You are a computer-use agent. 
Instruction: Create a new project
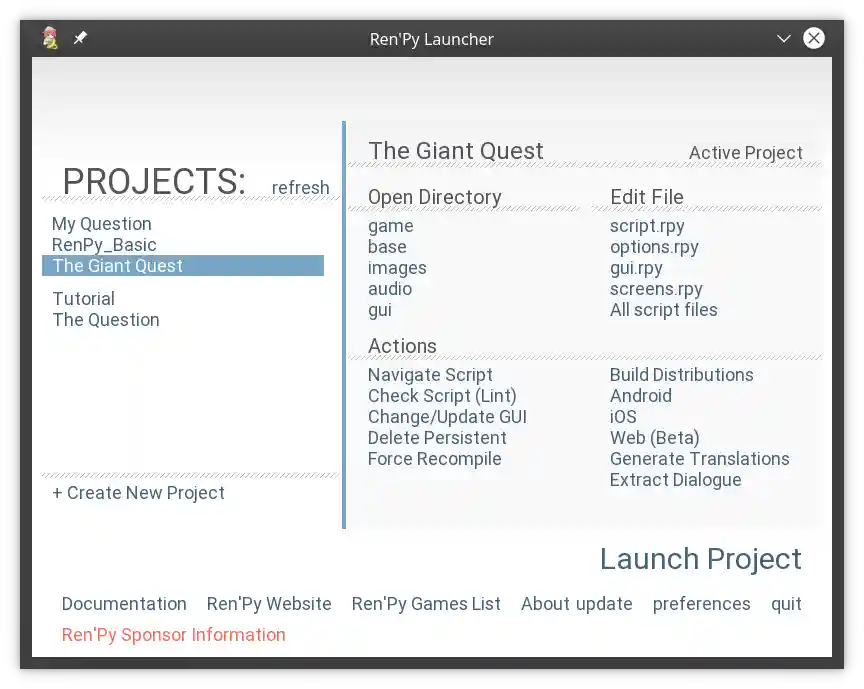tap(137, 492)
